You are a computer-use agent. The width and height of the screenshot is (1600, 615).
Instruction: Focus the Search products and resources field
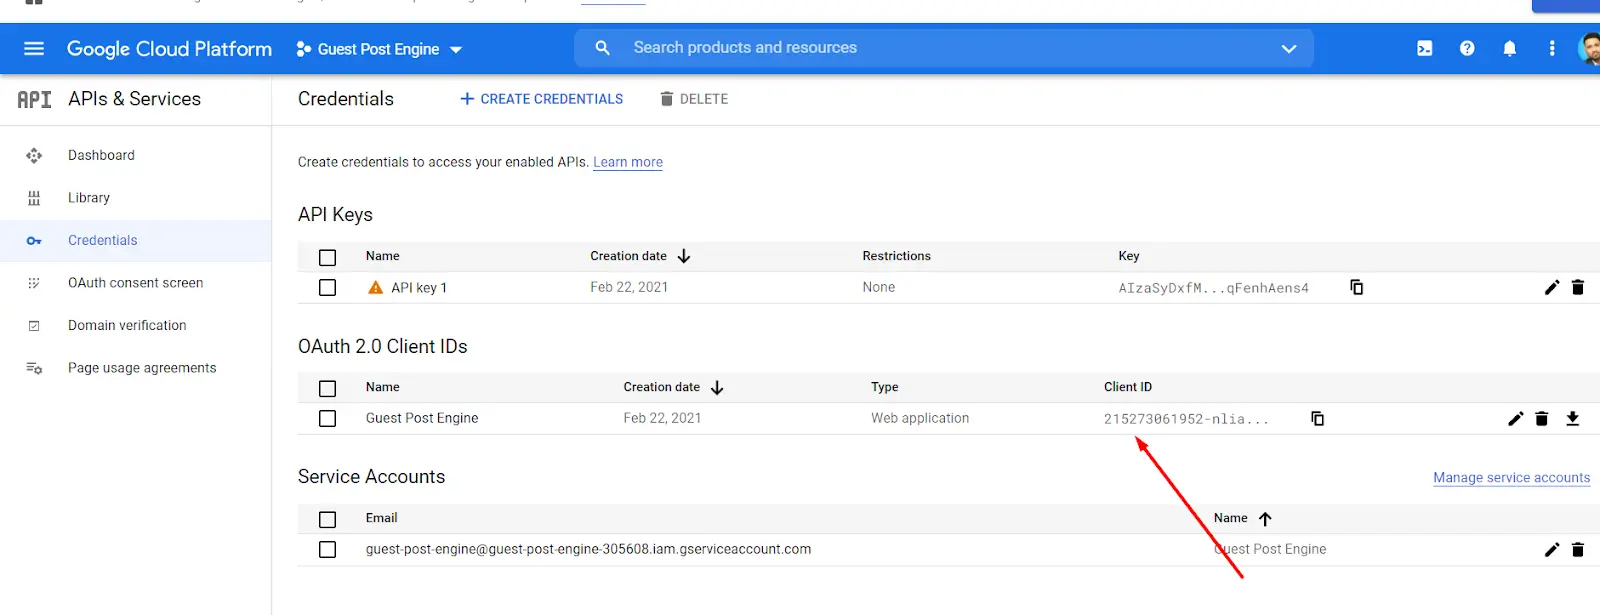[x=944, y=48]
